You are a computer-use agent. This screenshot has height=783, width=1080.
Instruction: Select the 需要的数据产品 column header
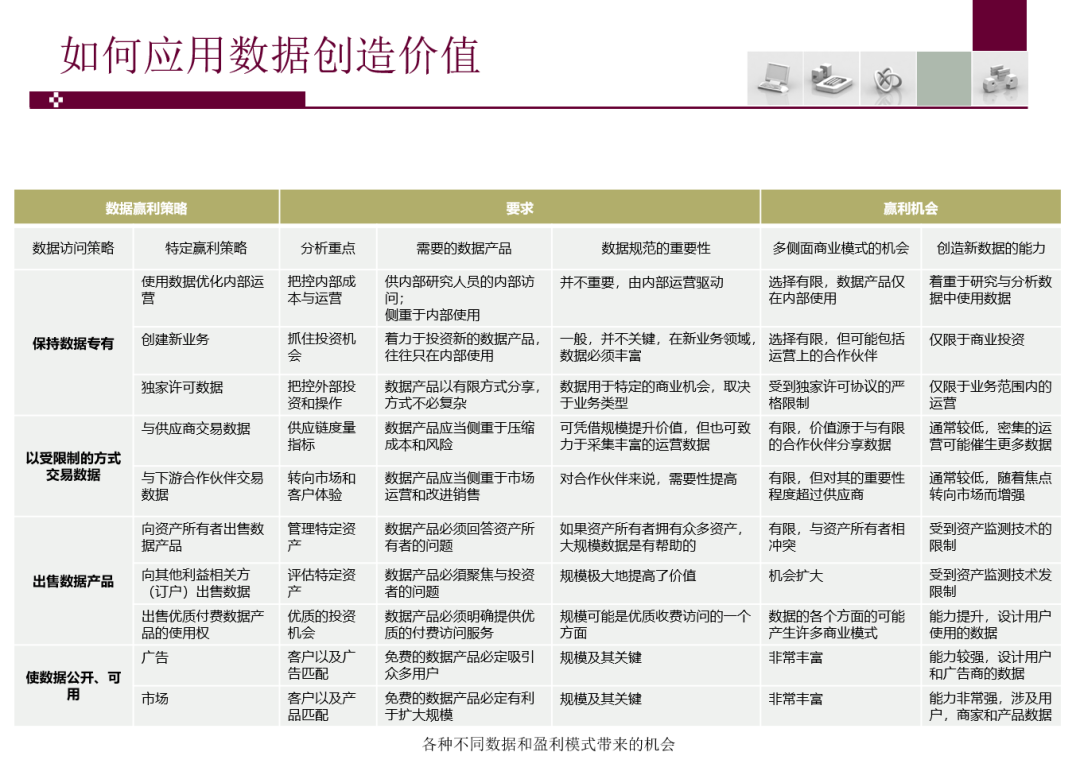click(x=464, y=248)
